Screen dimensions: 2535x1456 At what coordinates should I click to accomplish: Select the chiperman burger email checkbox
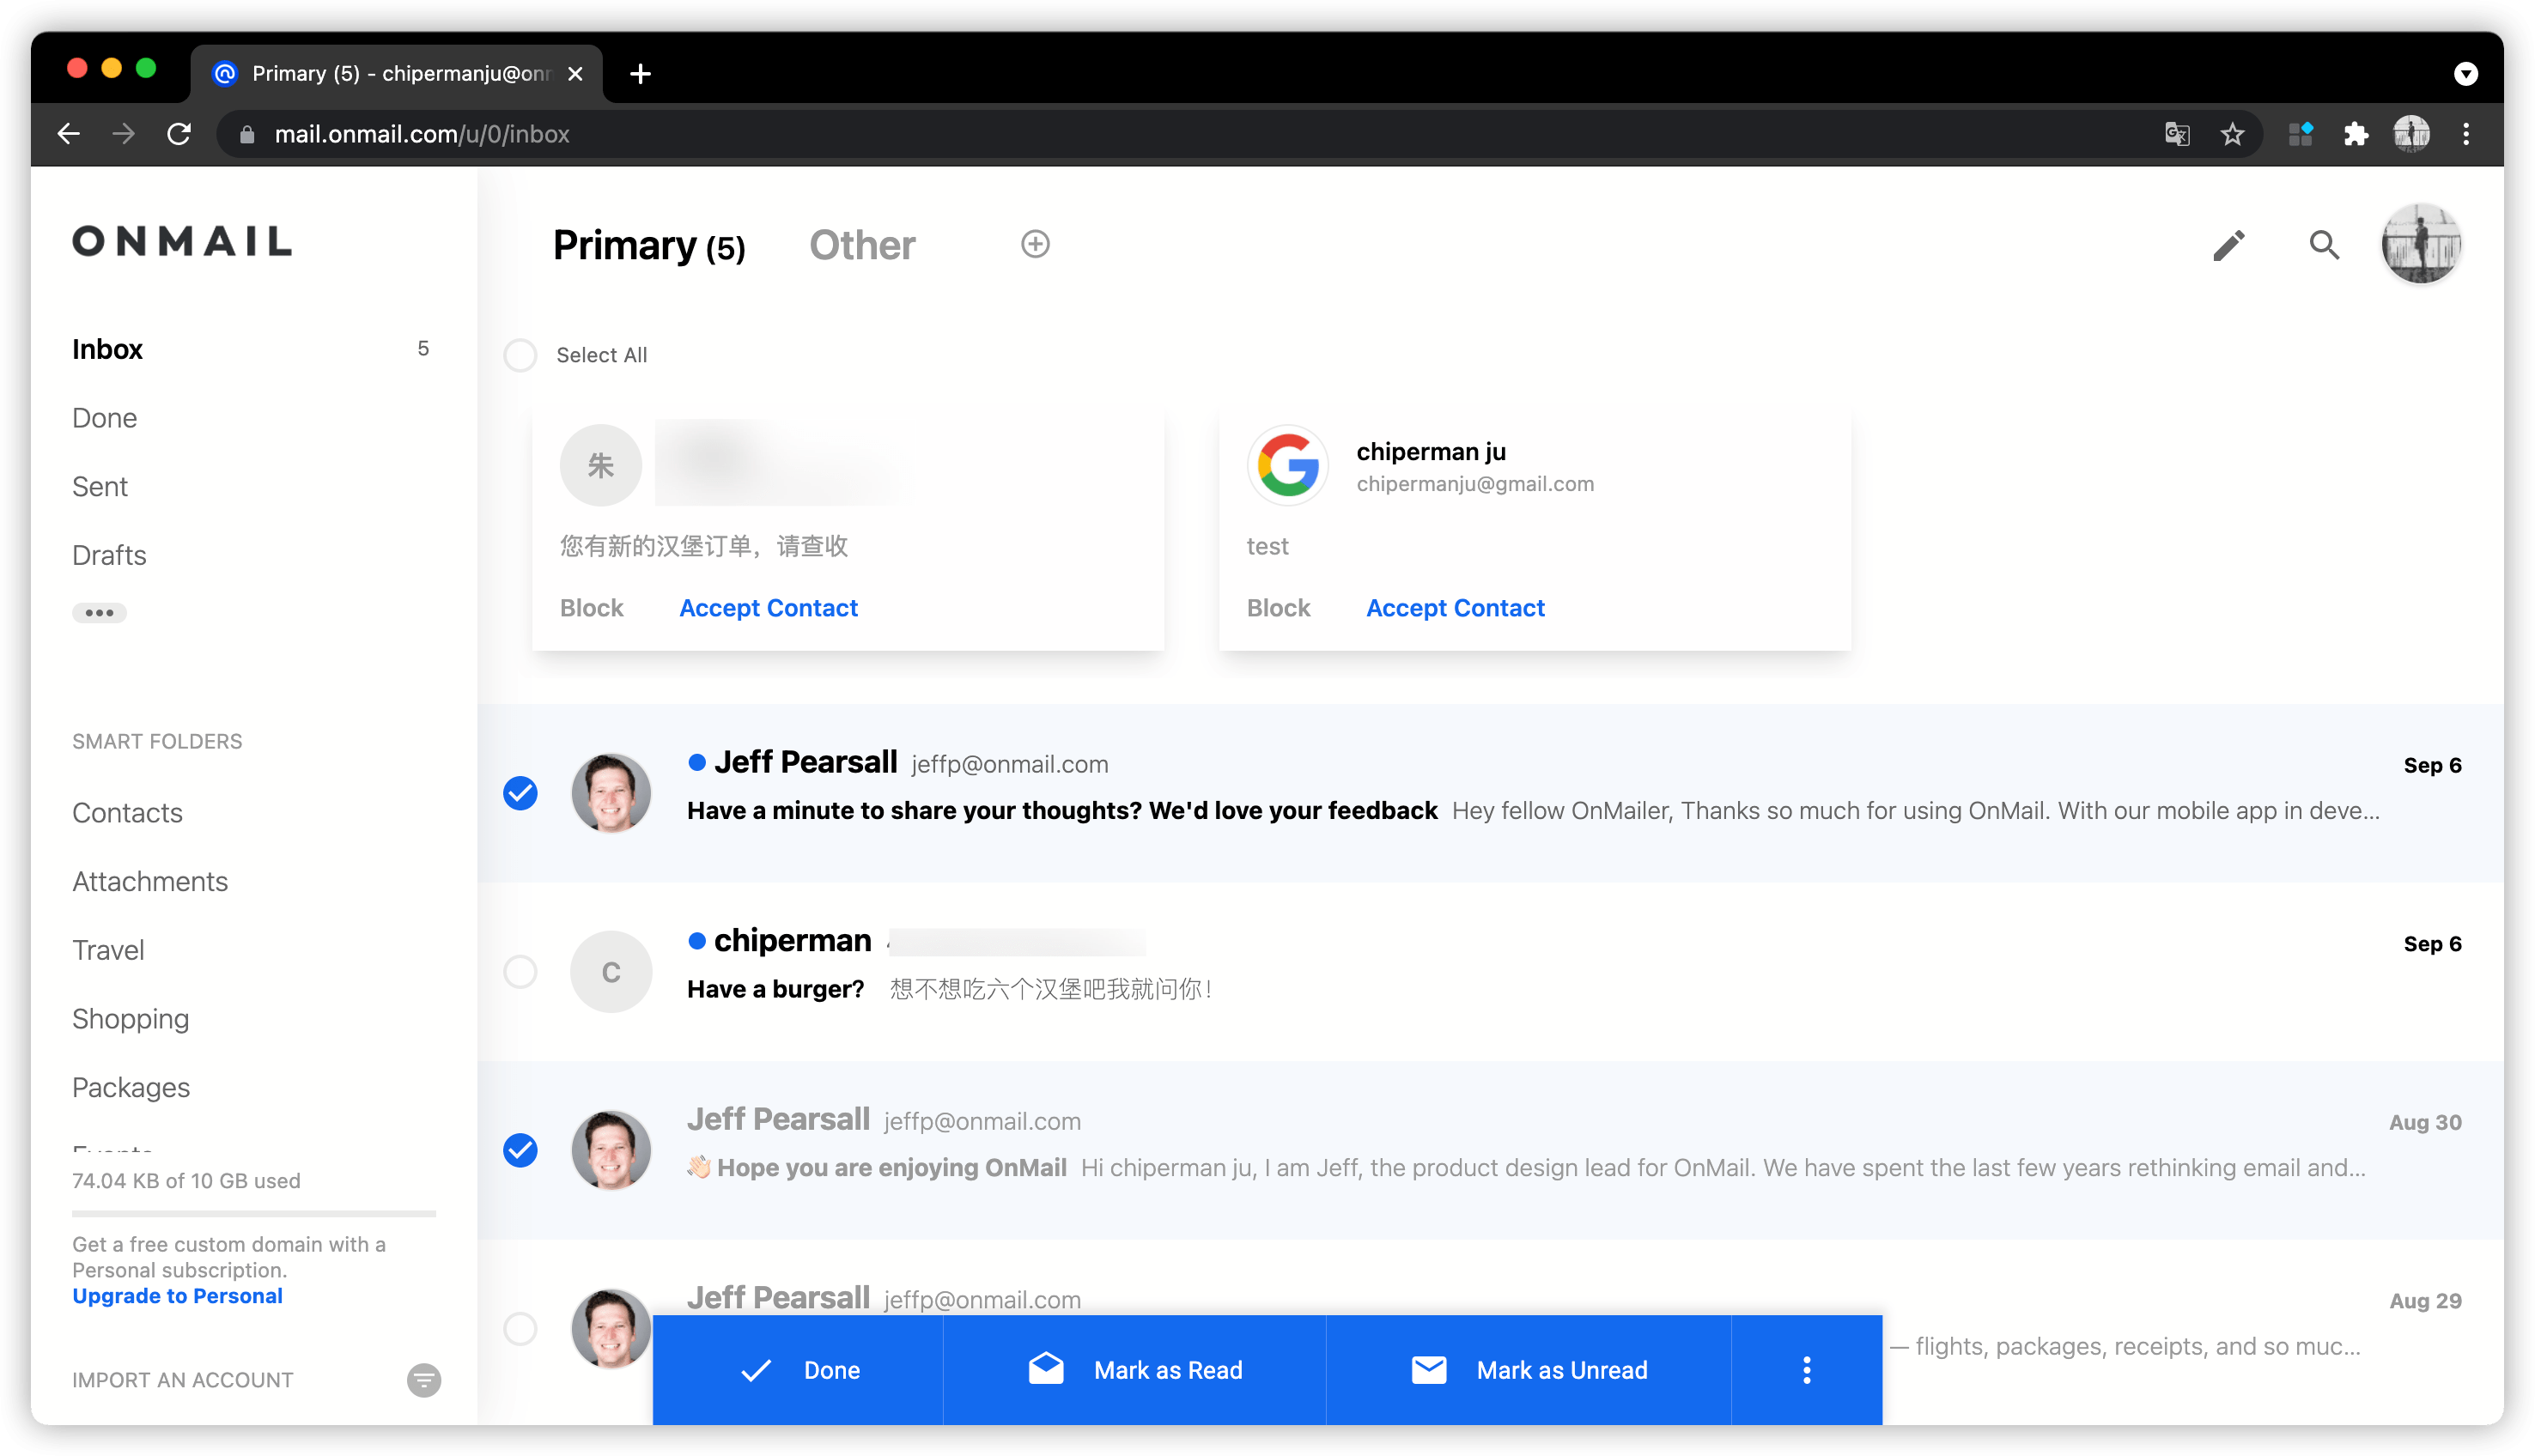520,972
